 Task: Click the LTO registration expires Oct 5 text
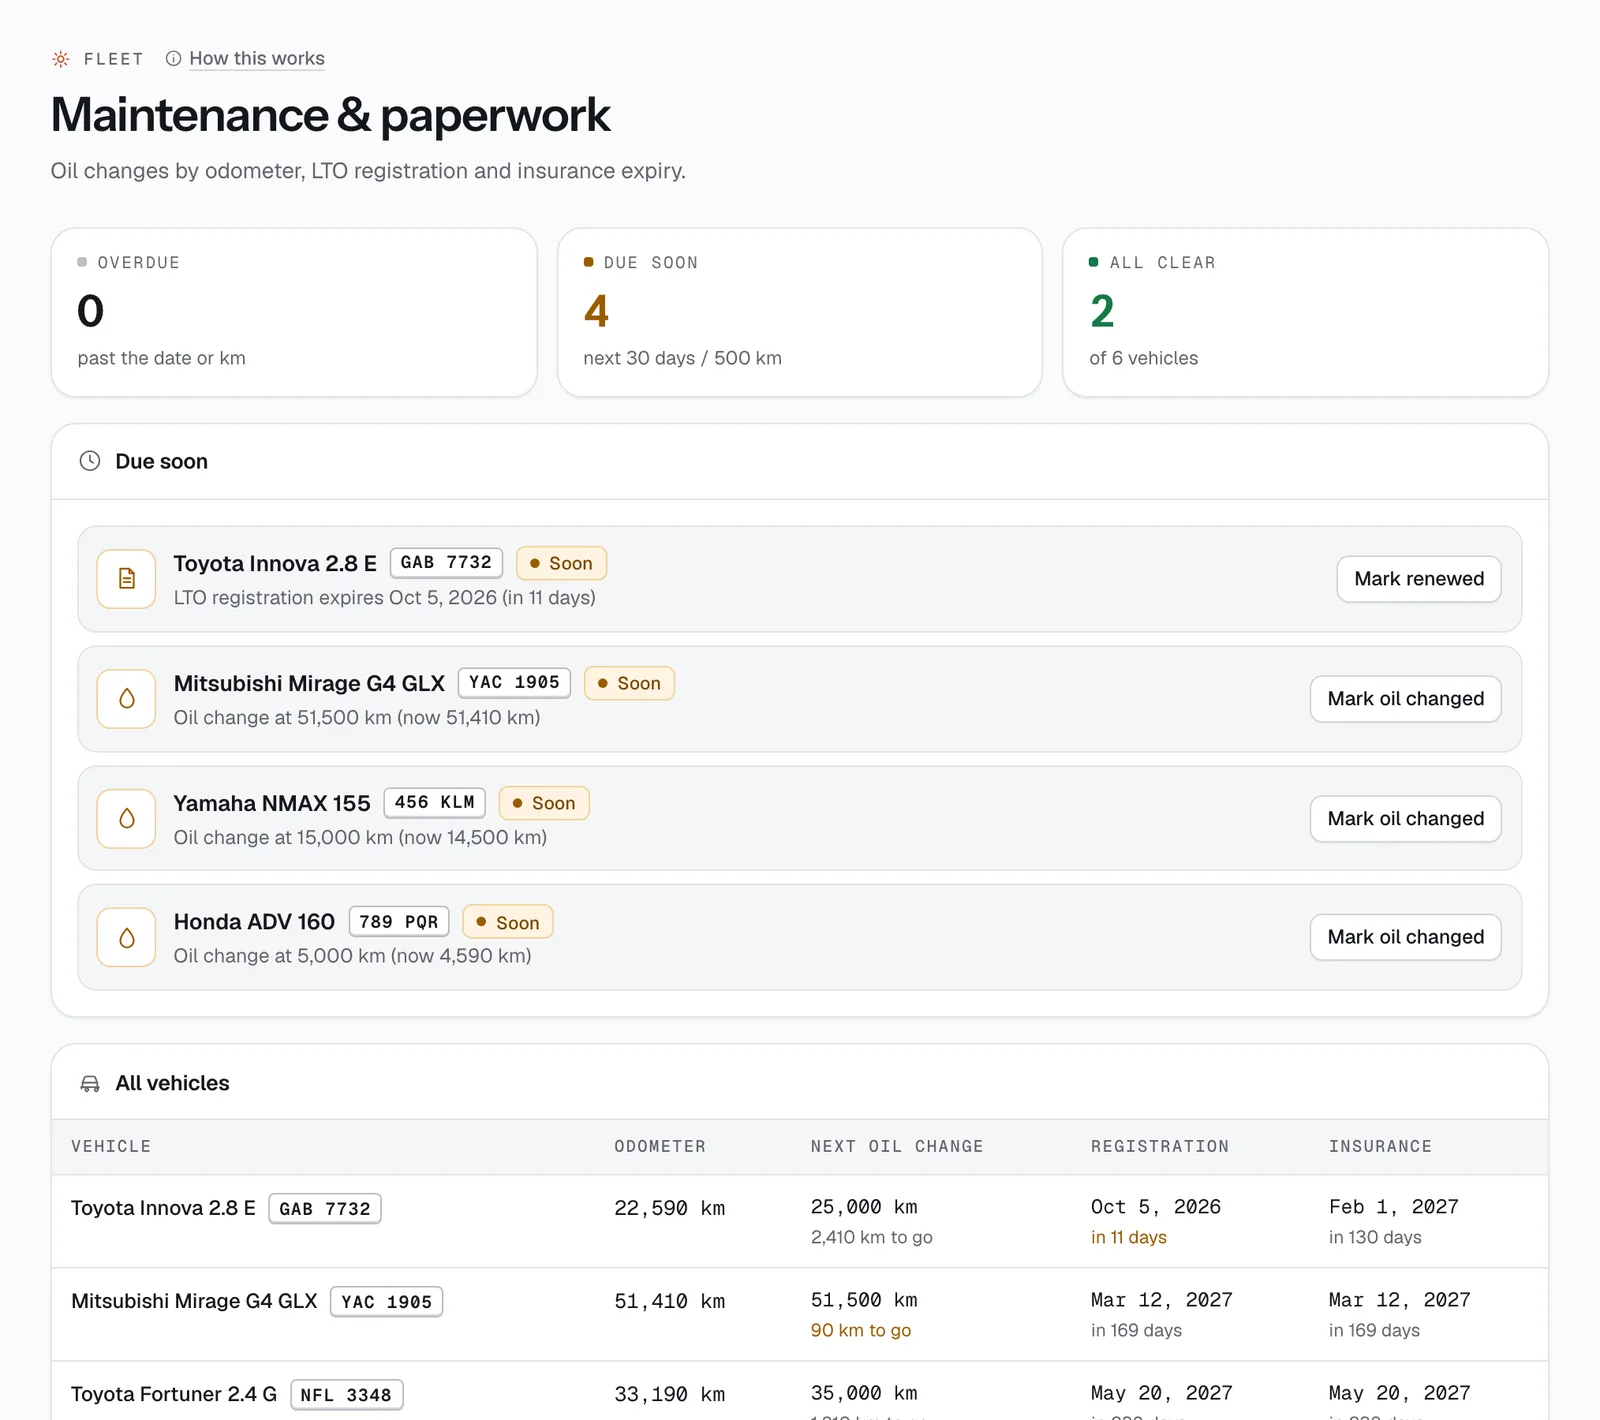point(385,597)
